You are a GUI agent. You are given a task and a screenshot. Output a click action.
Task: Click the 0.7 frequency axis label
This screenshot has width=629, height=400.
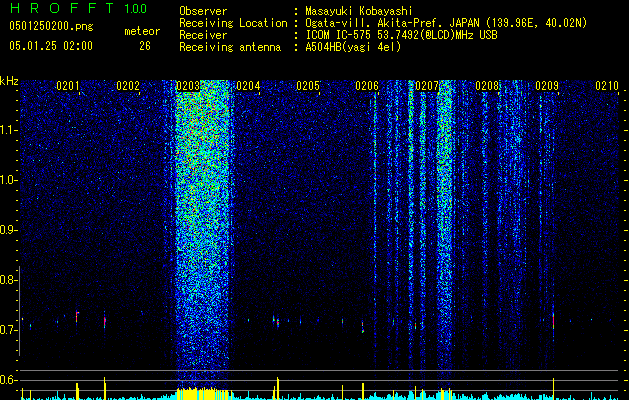(x=7, y=330)
